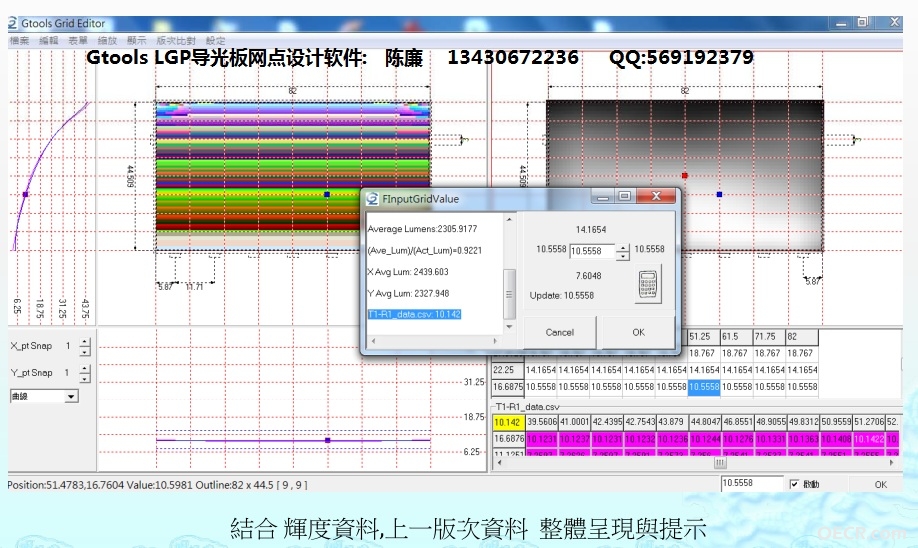918x548 pixels.
Task: Open the calculator icon in FInputGridValue dialog
Action: [x=648, y=285]
